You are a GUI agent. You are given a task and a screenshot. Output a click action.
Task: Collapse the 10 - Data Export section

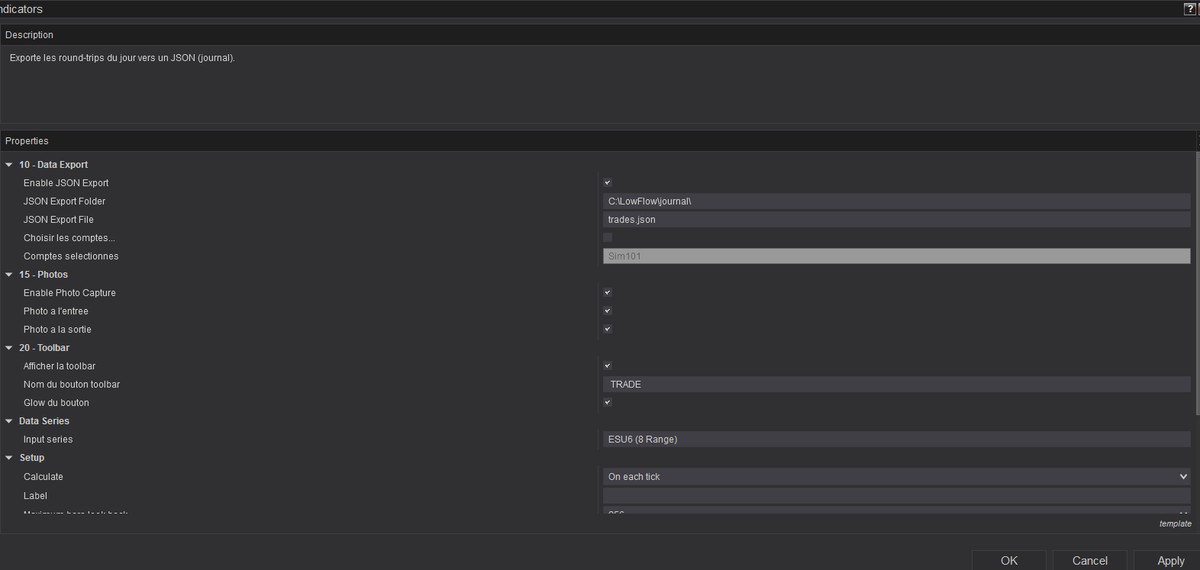9,165
